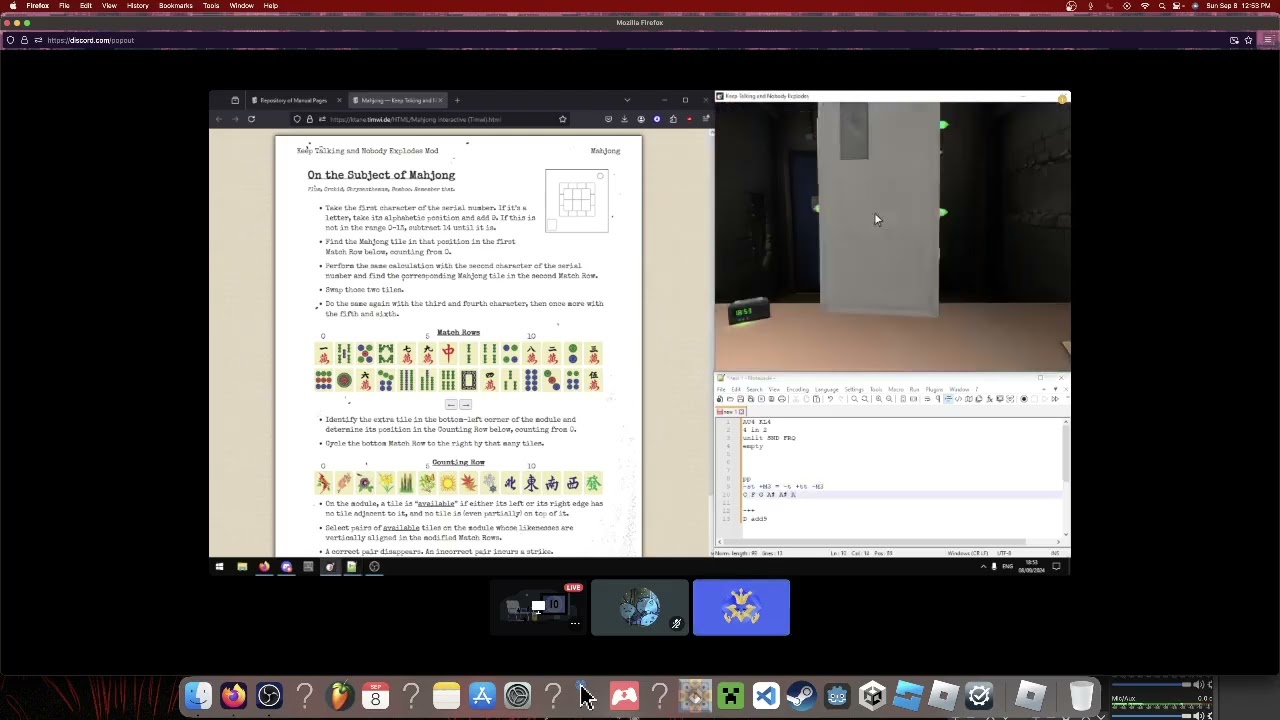This screenshot has height=720, width=1280.
Task: Open tab list chevron in streamed Firefox
Action: point(627,100)
